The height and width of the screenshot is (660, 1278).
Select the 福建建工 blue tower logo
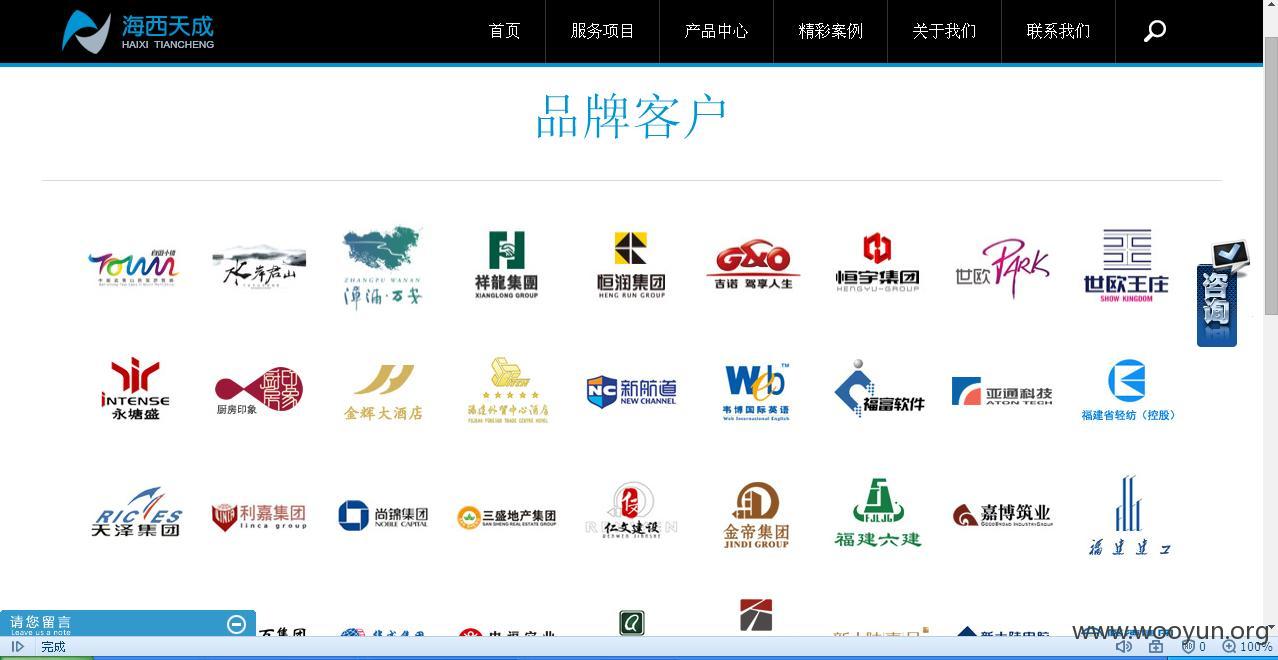(1129, 515)
